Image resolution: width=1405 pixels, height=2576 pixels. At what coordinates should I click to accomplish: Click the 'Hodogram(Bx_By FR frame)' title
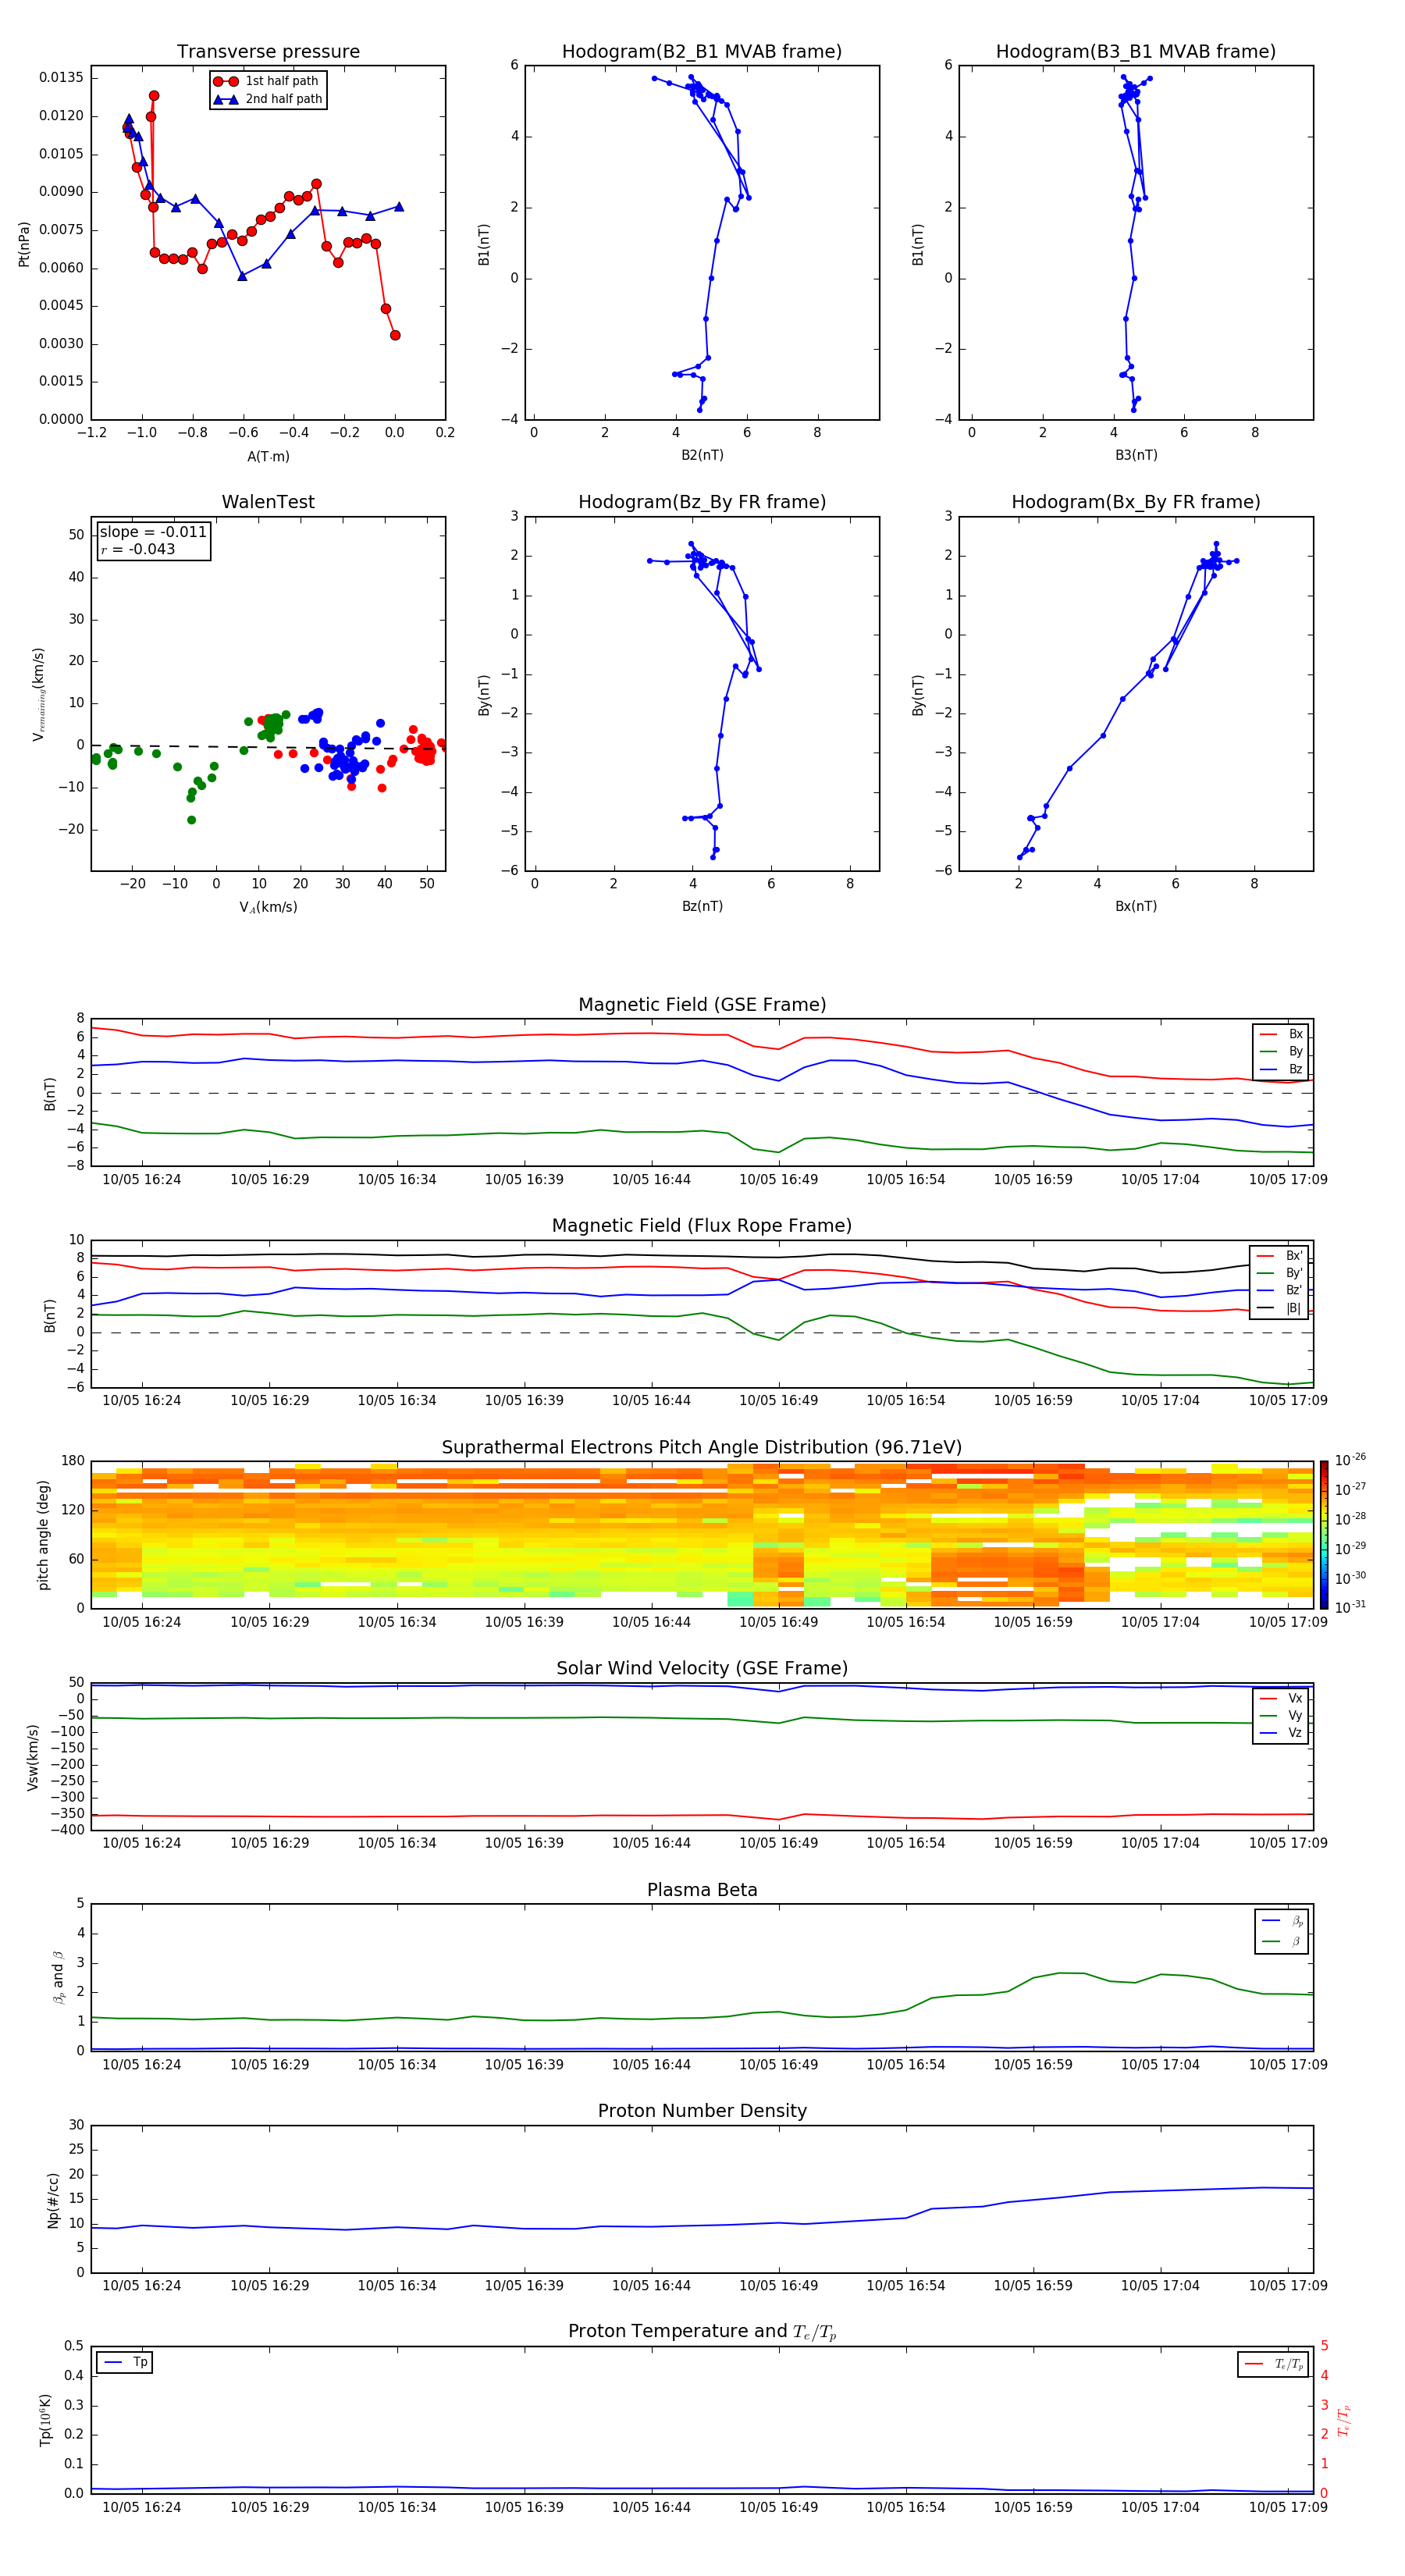coord(1136,502)
